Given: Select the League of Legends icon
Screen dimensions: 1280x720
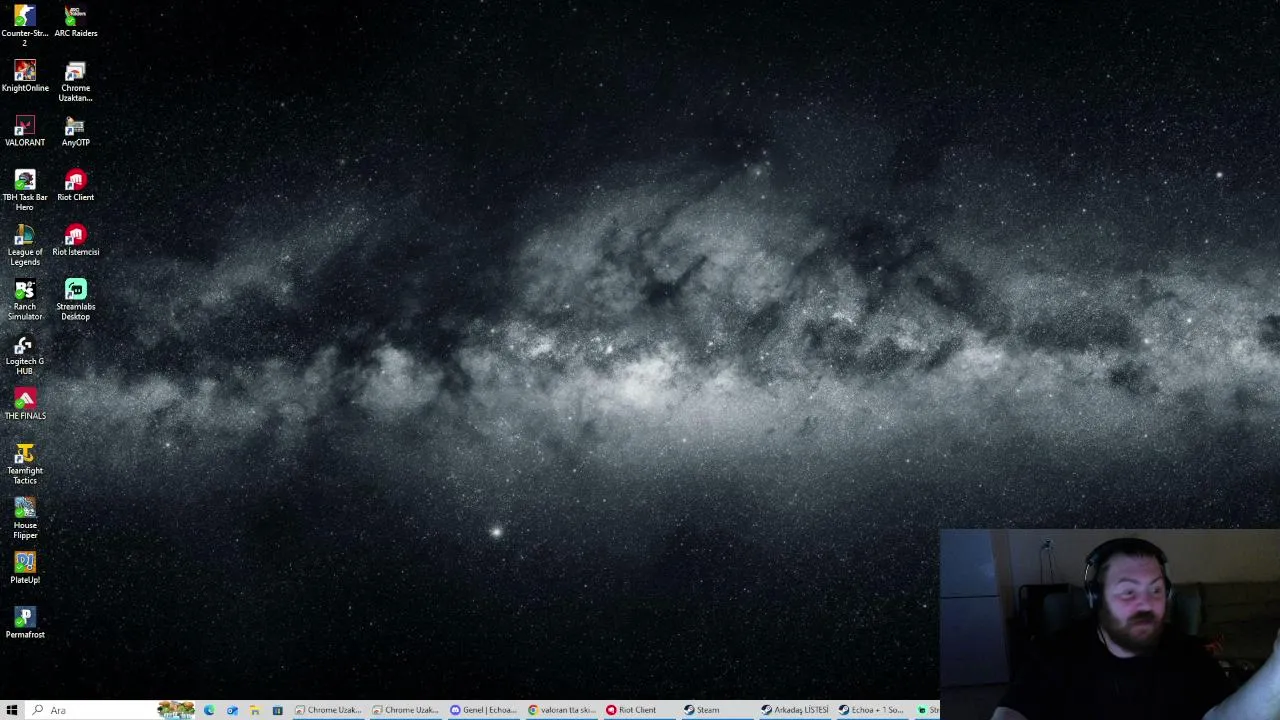Looking at the screenshot, I should click(x=25, y=245).
